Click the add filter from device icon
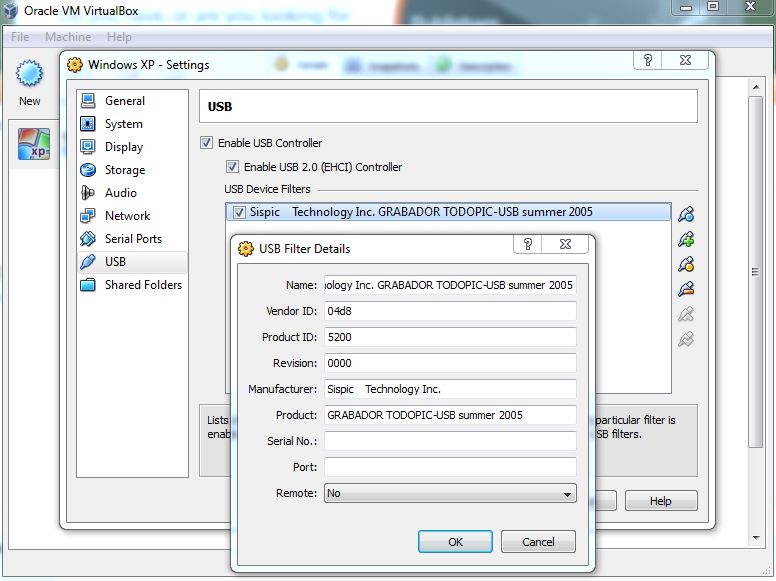Viewport: 776px width, 581px height. coord(686,240)
